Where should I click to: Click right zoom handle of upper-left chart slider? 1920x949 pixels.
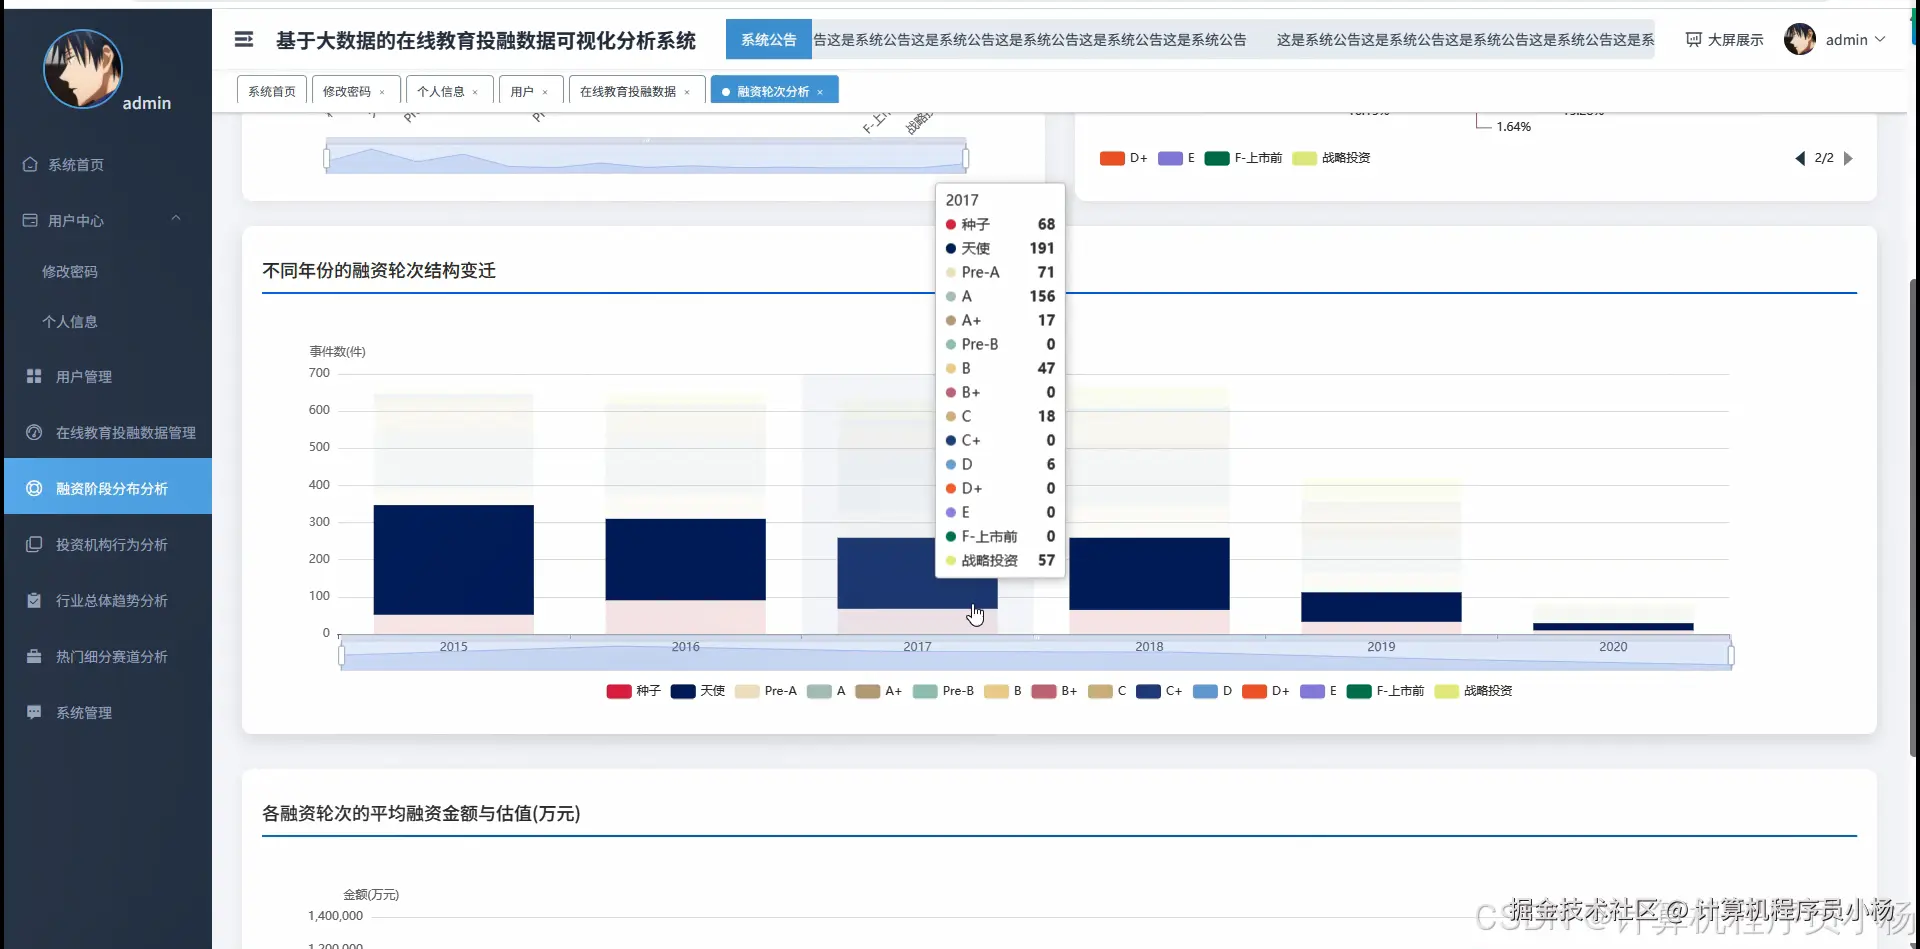click(966, 158)
